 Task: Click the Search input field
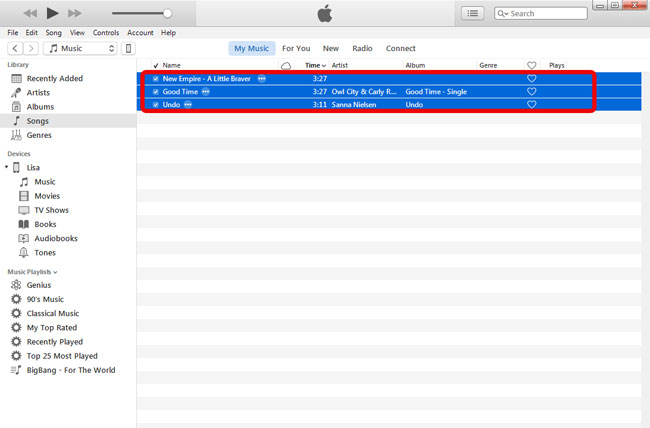(541, 13)
